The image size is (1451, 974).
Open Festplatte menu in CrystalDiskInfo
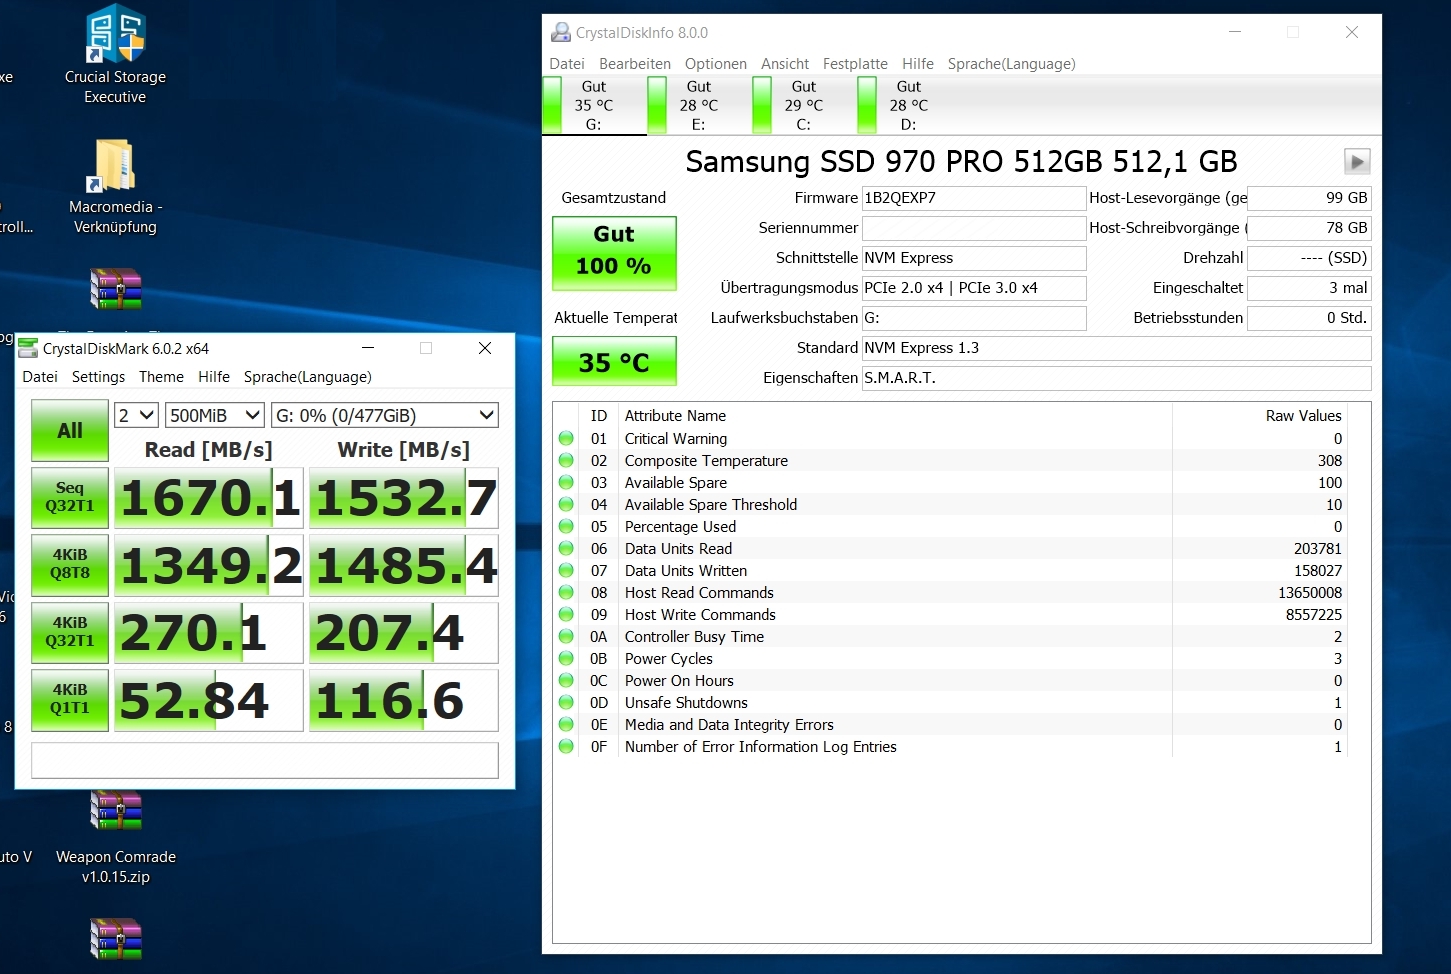point(855,64)
